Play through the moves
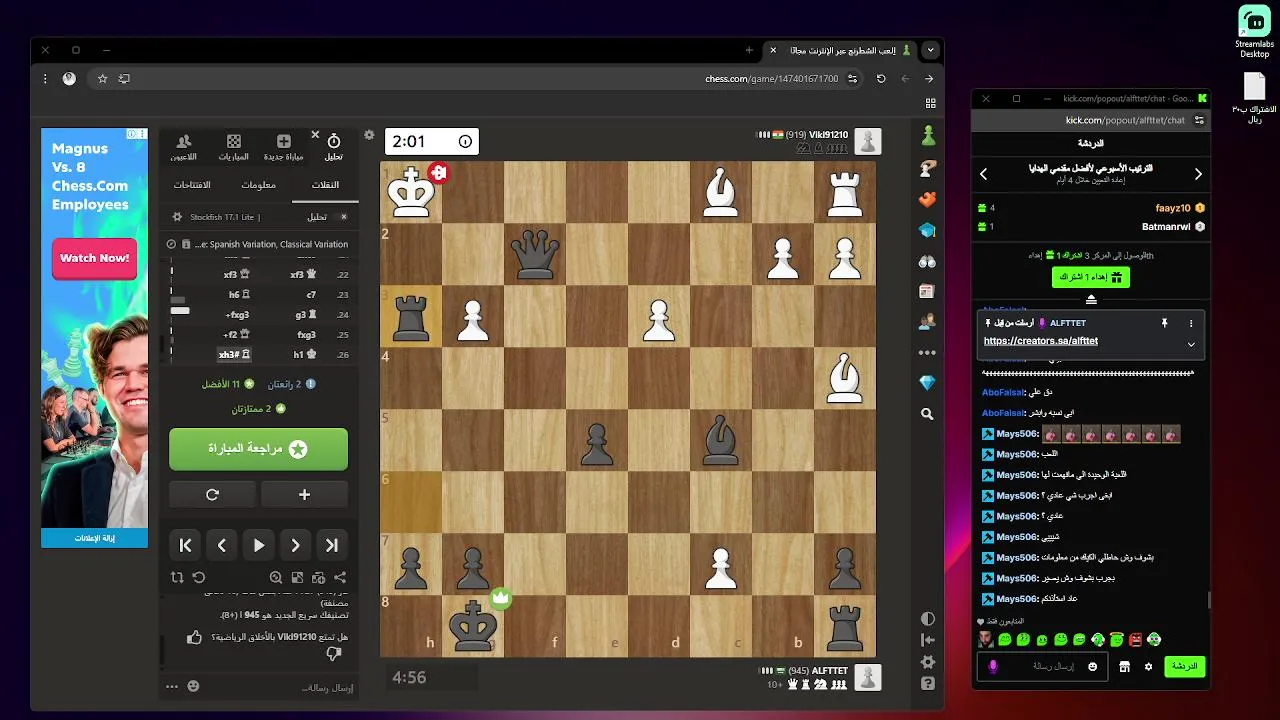The width and height of the screenshot is (1280, 720). (259, 545)
